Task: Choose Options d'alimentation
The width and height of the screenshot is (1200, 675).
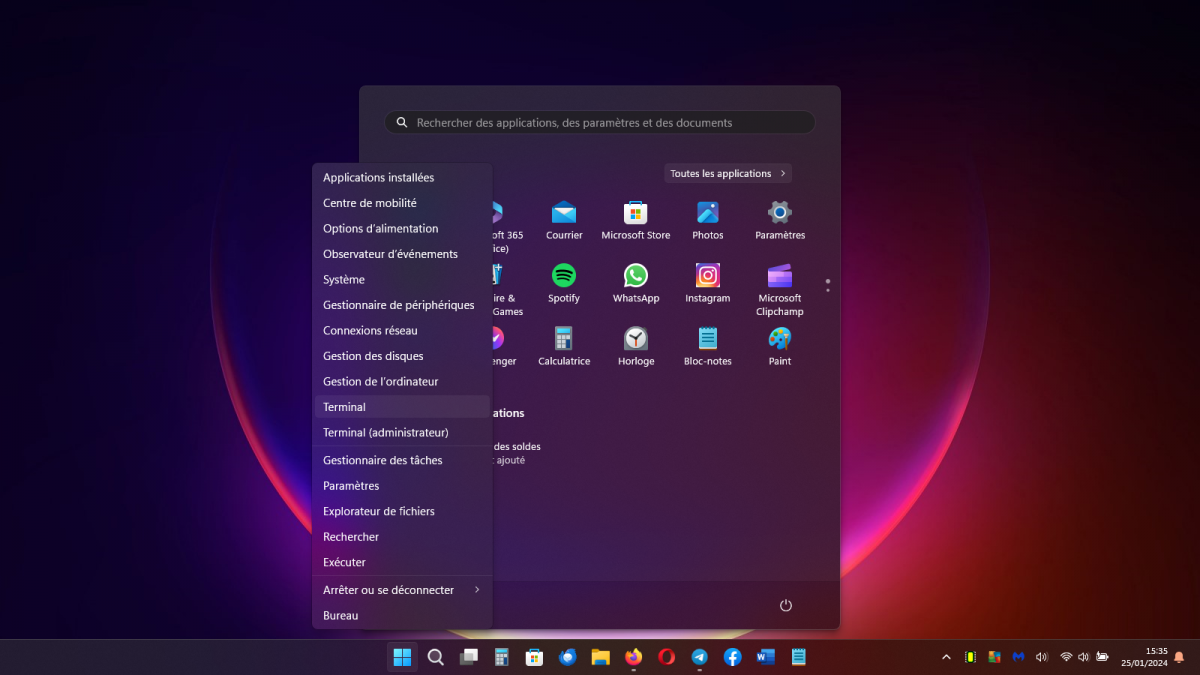Action: pyautogui.click(x=402, y=228)
